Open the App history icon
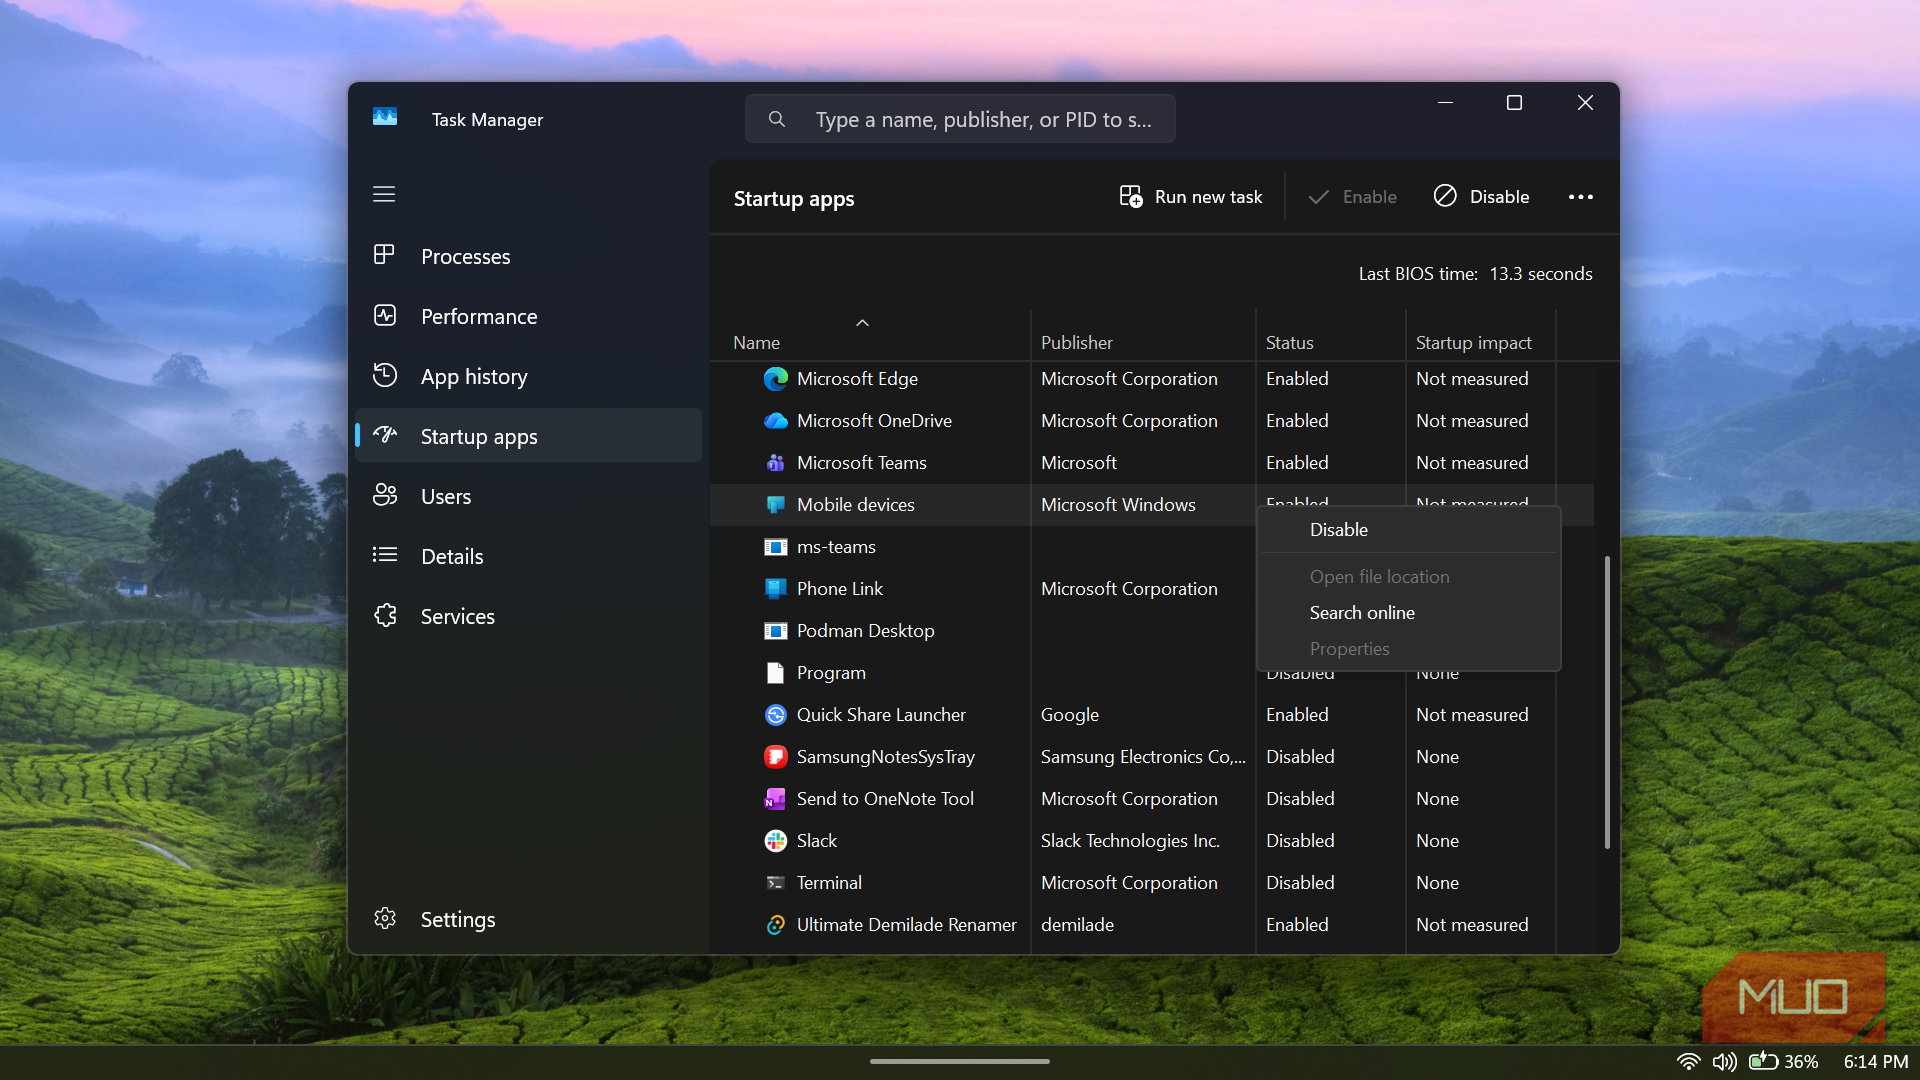Viewport: 1920px width, 1080px height. (x=384, y=375)
